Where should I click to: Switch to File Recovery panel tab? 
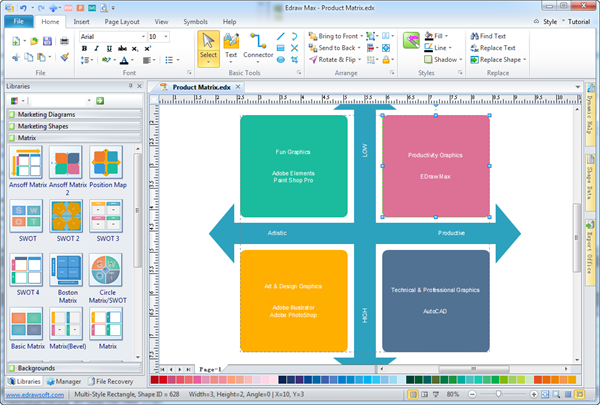[110, 381]
